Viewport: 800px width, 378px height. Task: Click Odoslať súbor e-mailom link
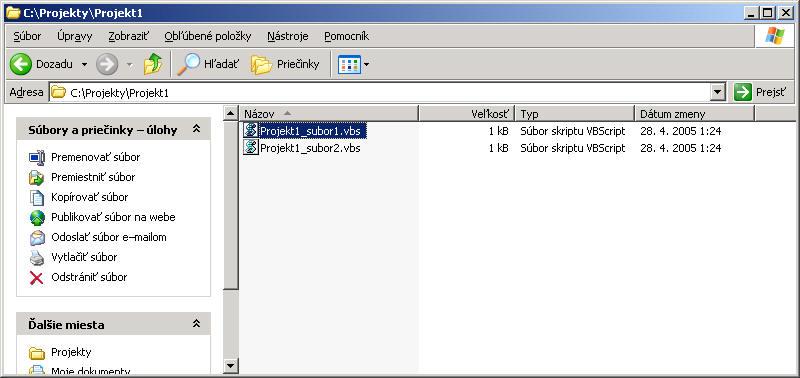[109, 237]
